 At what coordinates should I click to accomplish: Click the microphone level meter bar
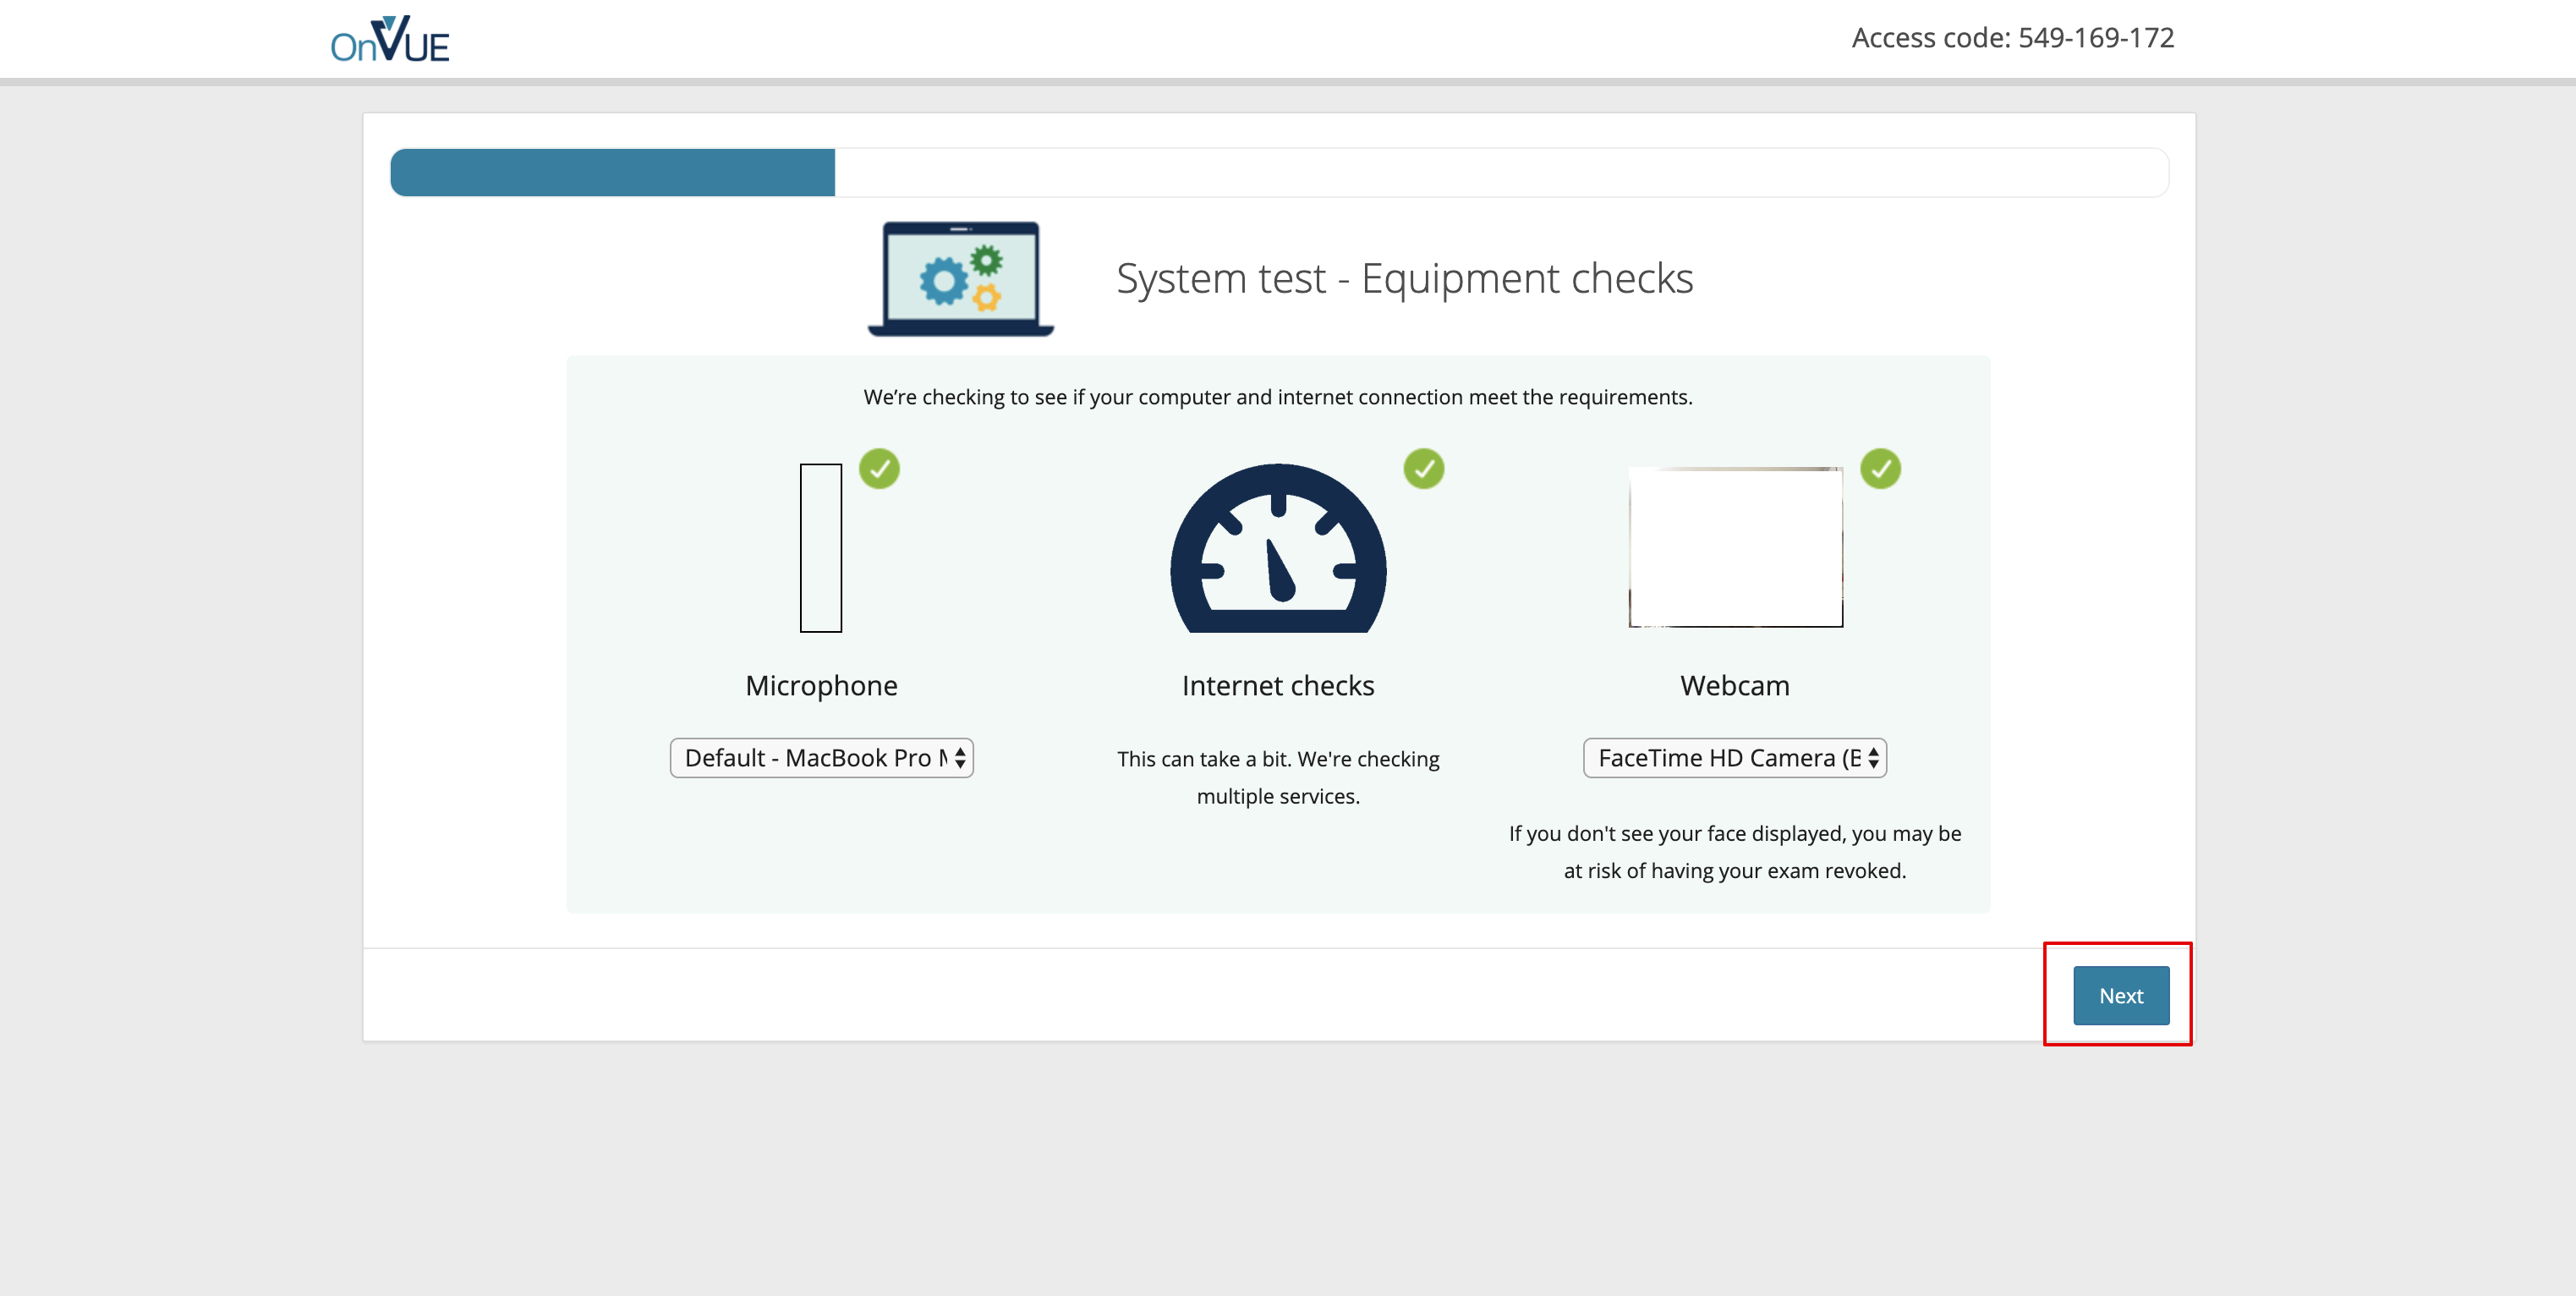(x=820, y=548)
